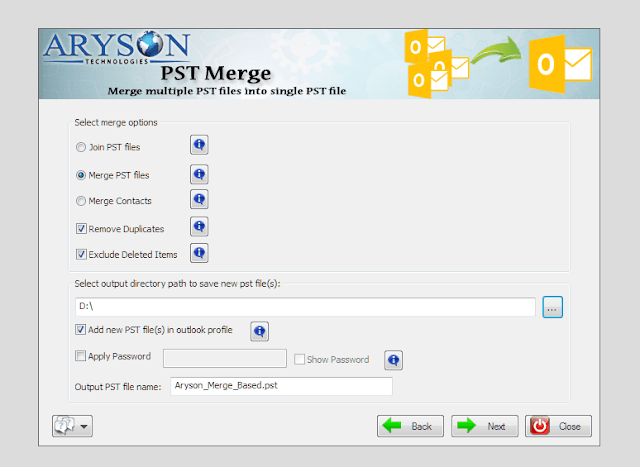Open info icon beside Merge Contacts

(199, 199)
